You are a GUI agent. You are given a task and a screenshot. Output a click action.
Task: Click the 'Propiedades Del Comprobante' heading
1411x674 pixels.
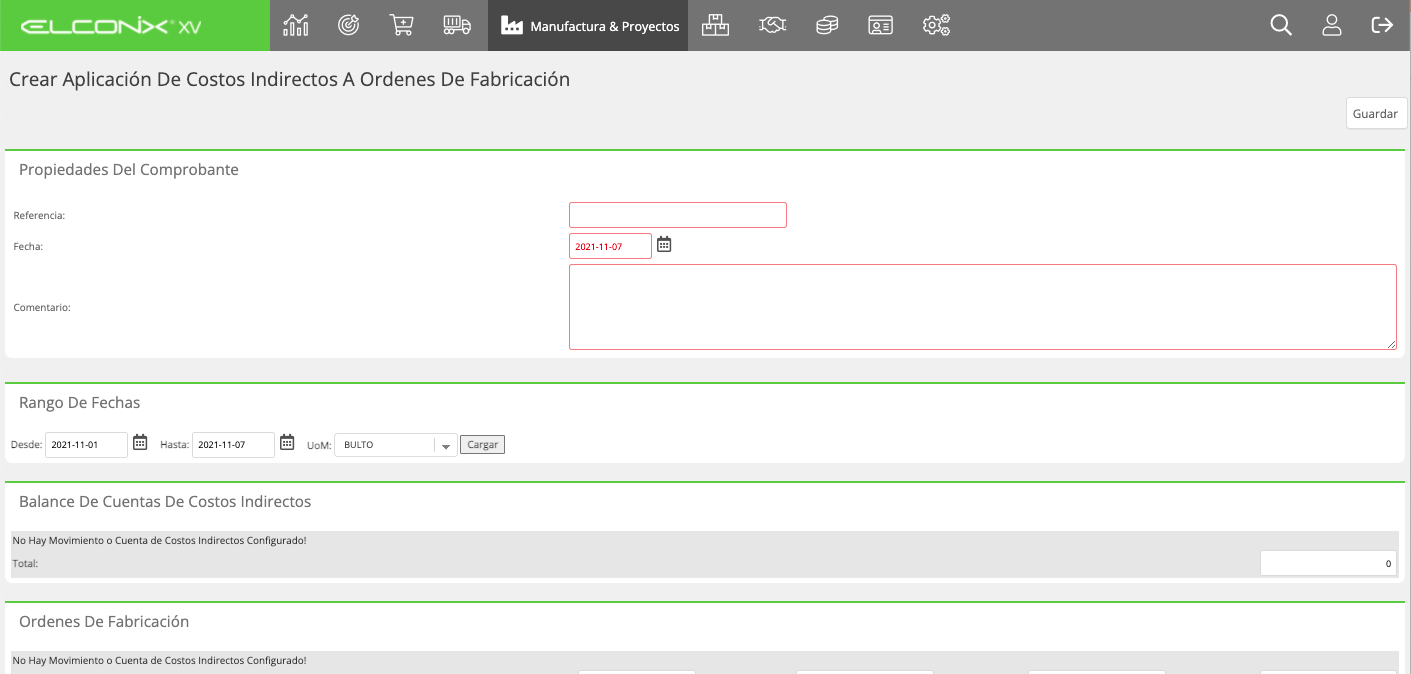[129, 170]
